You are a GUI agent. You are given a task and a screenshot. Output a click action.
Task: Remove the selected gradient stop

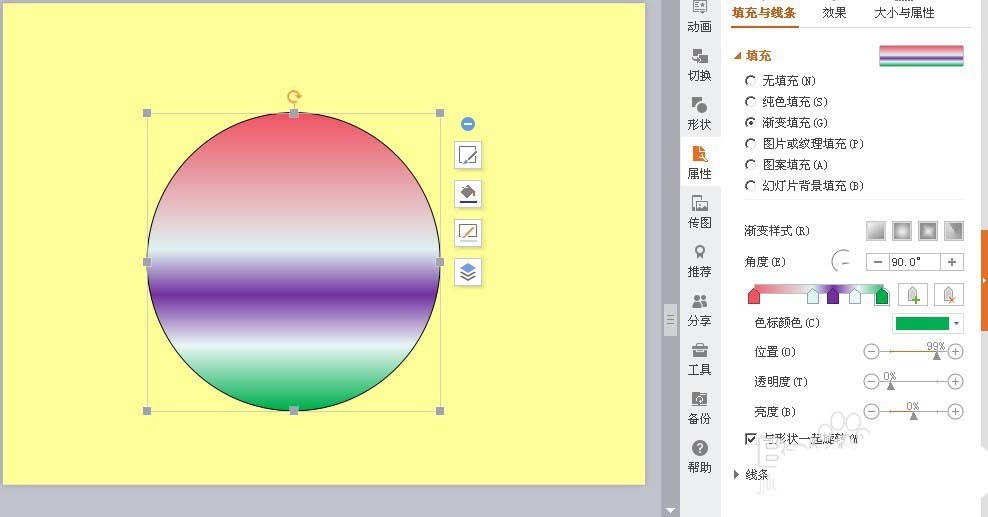click(949, 294)
